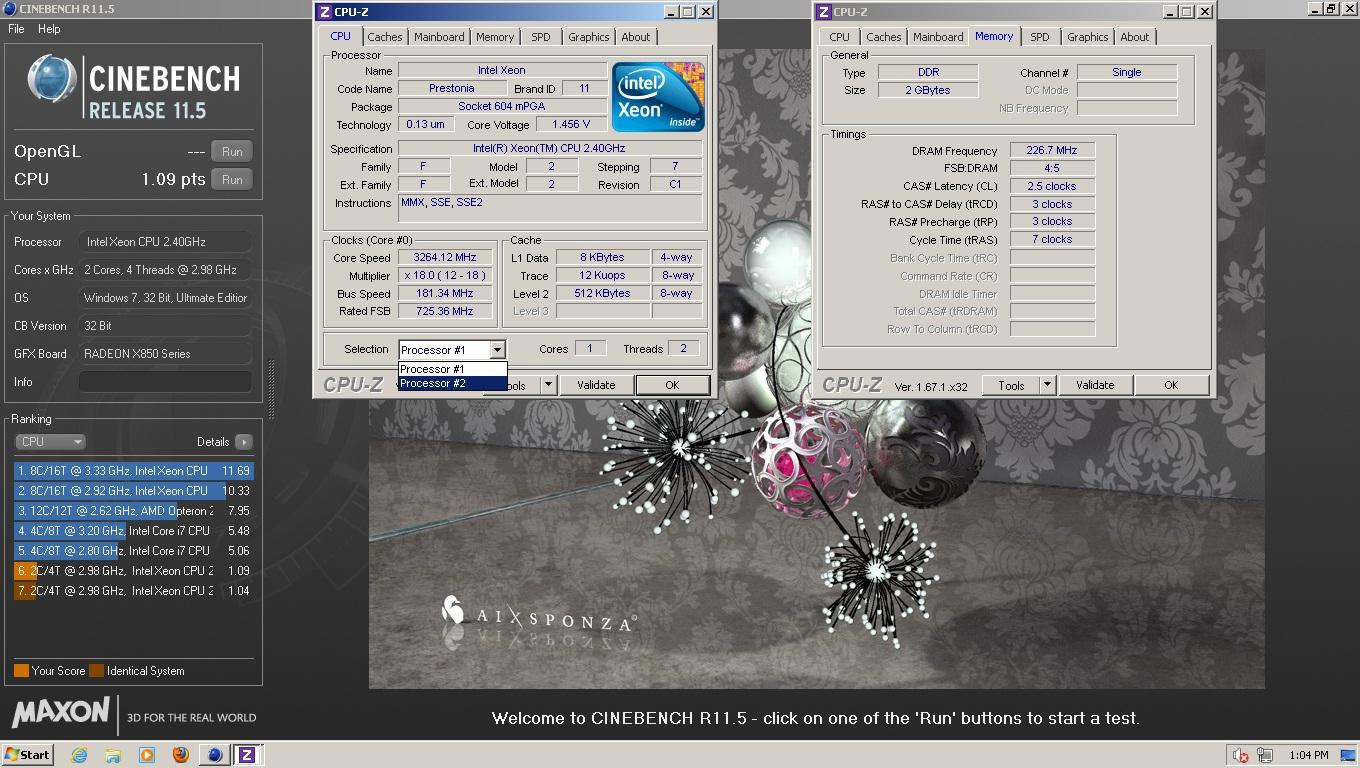Click the CPU-Z title icon of the left window
This screenshot has height=768, width=1360.
325,12
